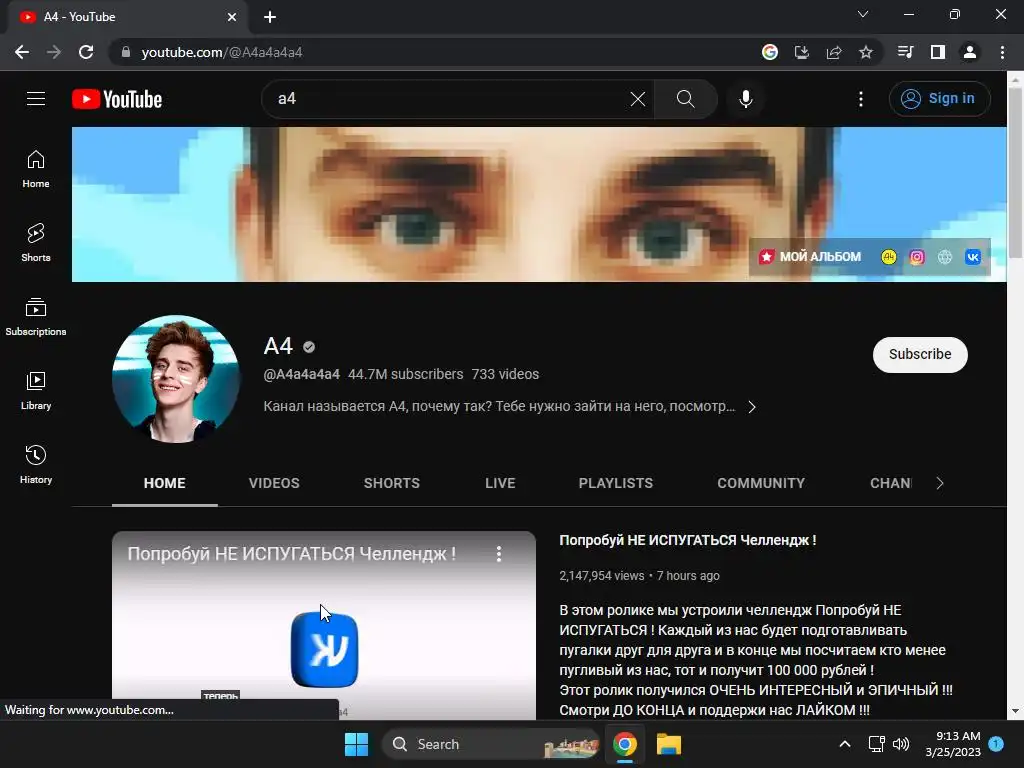This screenshot has width=1024, height=768.
Task: Open VK link on channel banner
Action: (x=972, y=257)
